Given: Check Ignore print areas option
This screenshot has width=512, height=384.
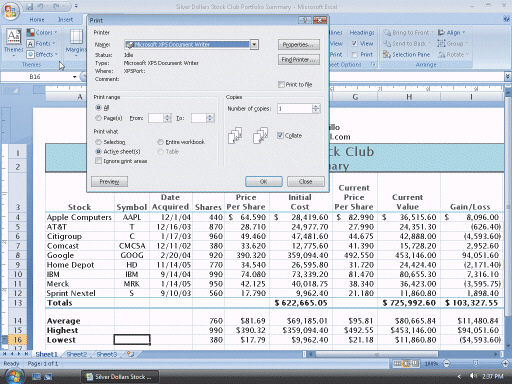Looking at the screenshot, I should [98, 161].
